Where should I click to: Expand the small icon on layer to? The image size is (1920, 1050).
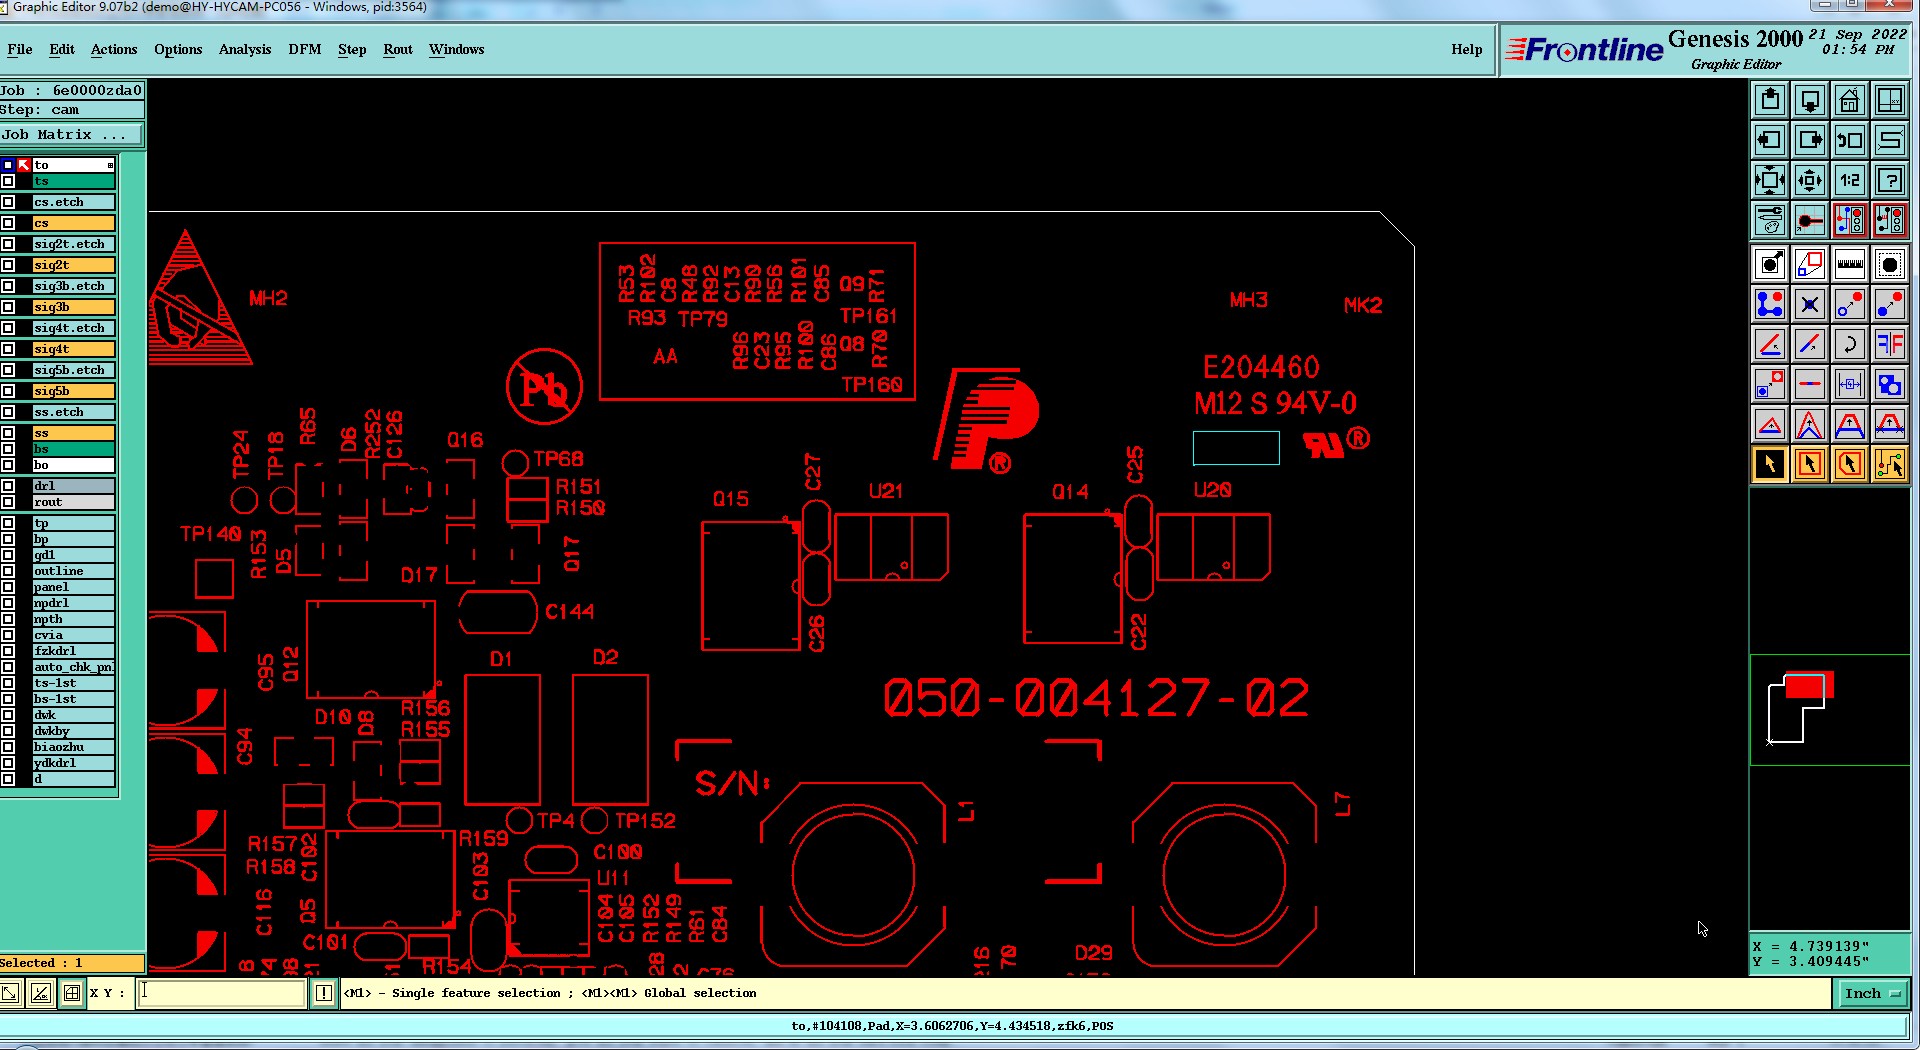point(110,165)
